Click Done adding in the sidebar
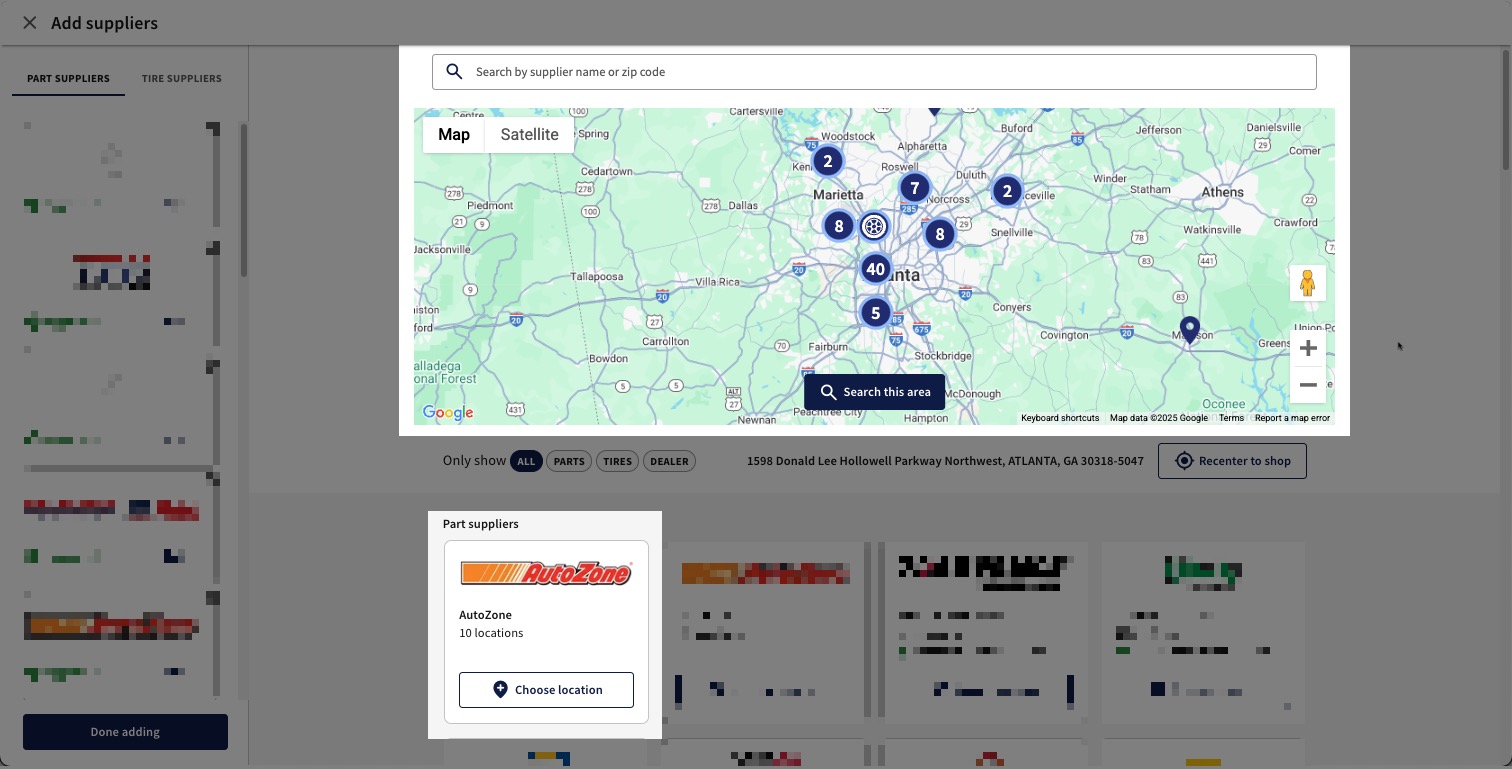This screenshot has width=1512, height=769. coord(124,731)
